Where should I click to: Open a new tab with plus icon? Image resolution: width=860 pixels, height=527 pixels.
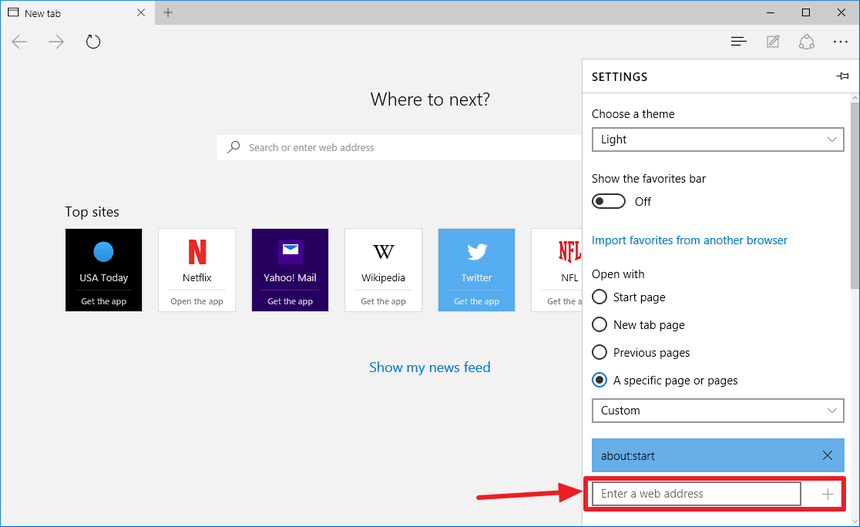[x=168, y=13]
